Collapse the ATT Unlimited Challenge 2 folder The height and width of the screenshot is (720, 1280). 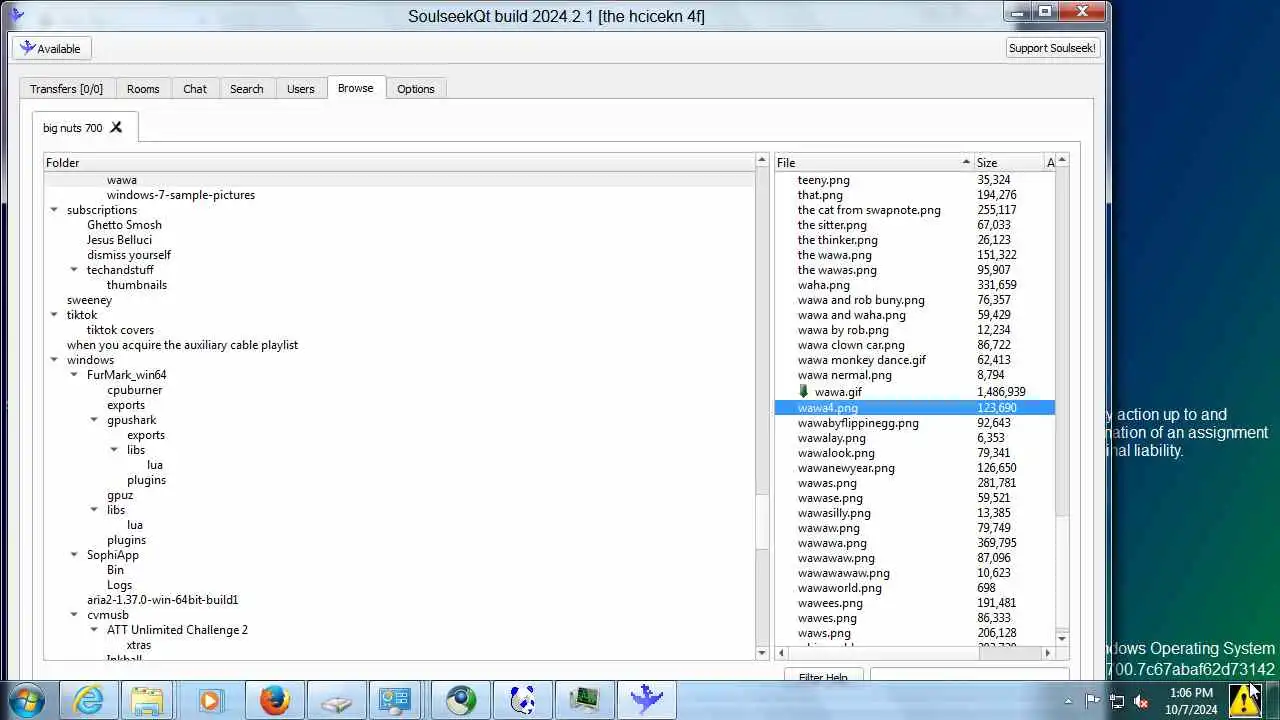click(x=94, y=630)
